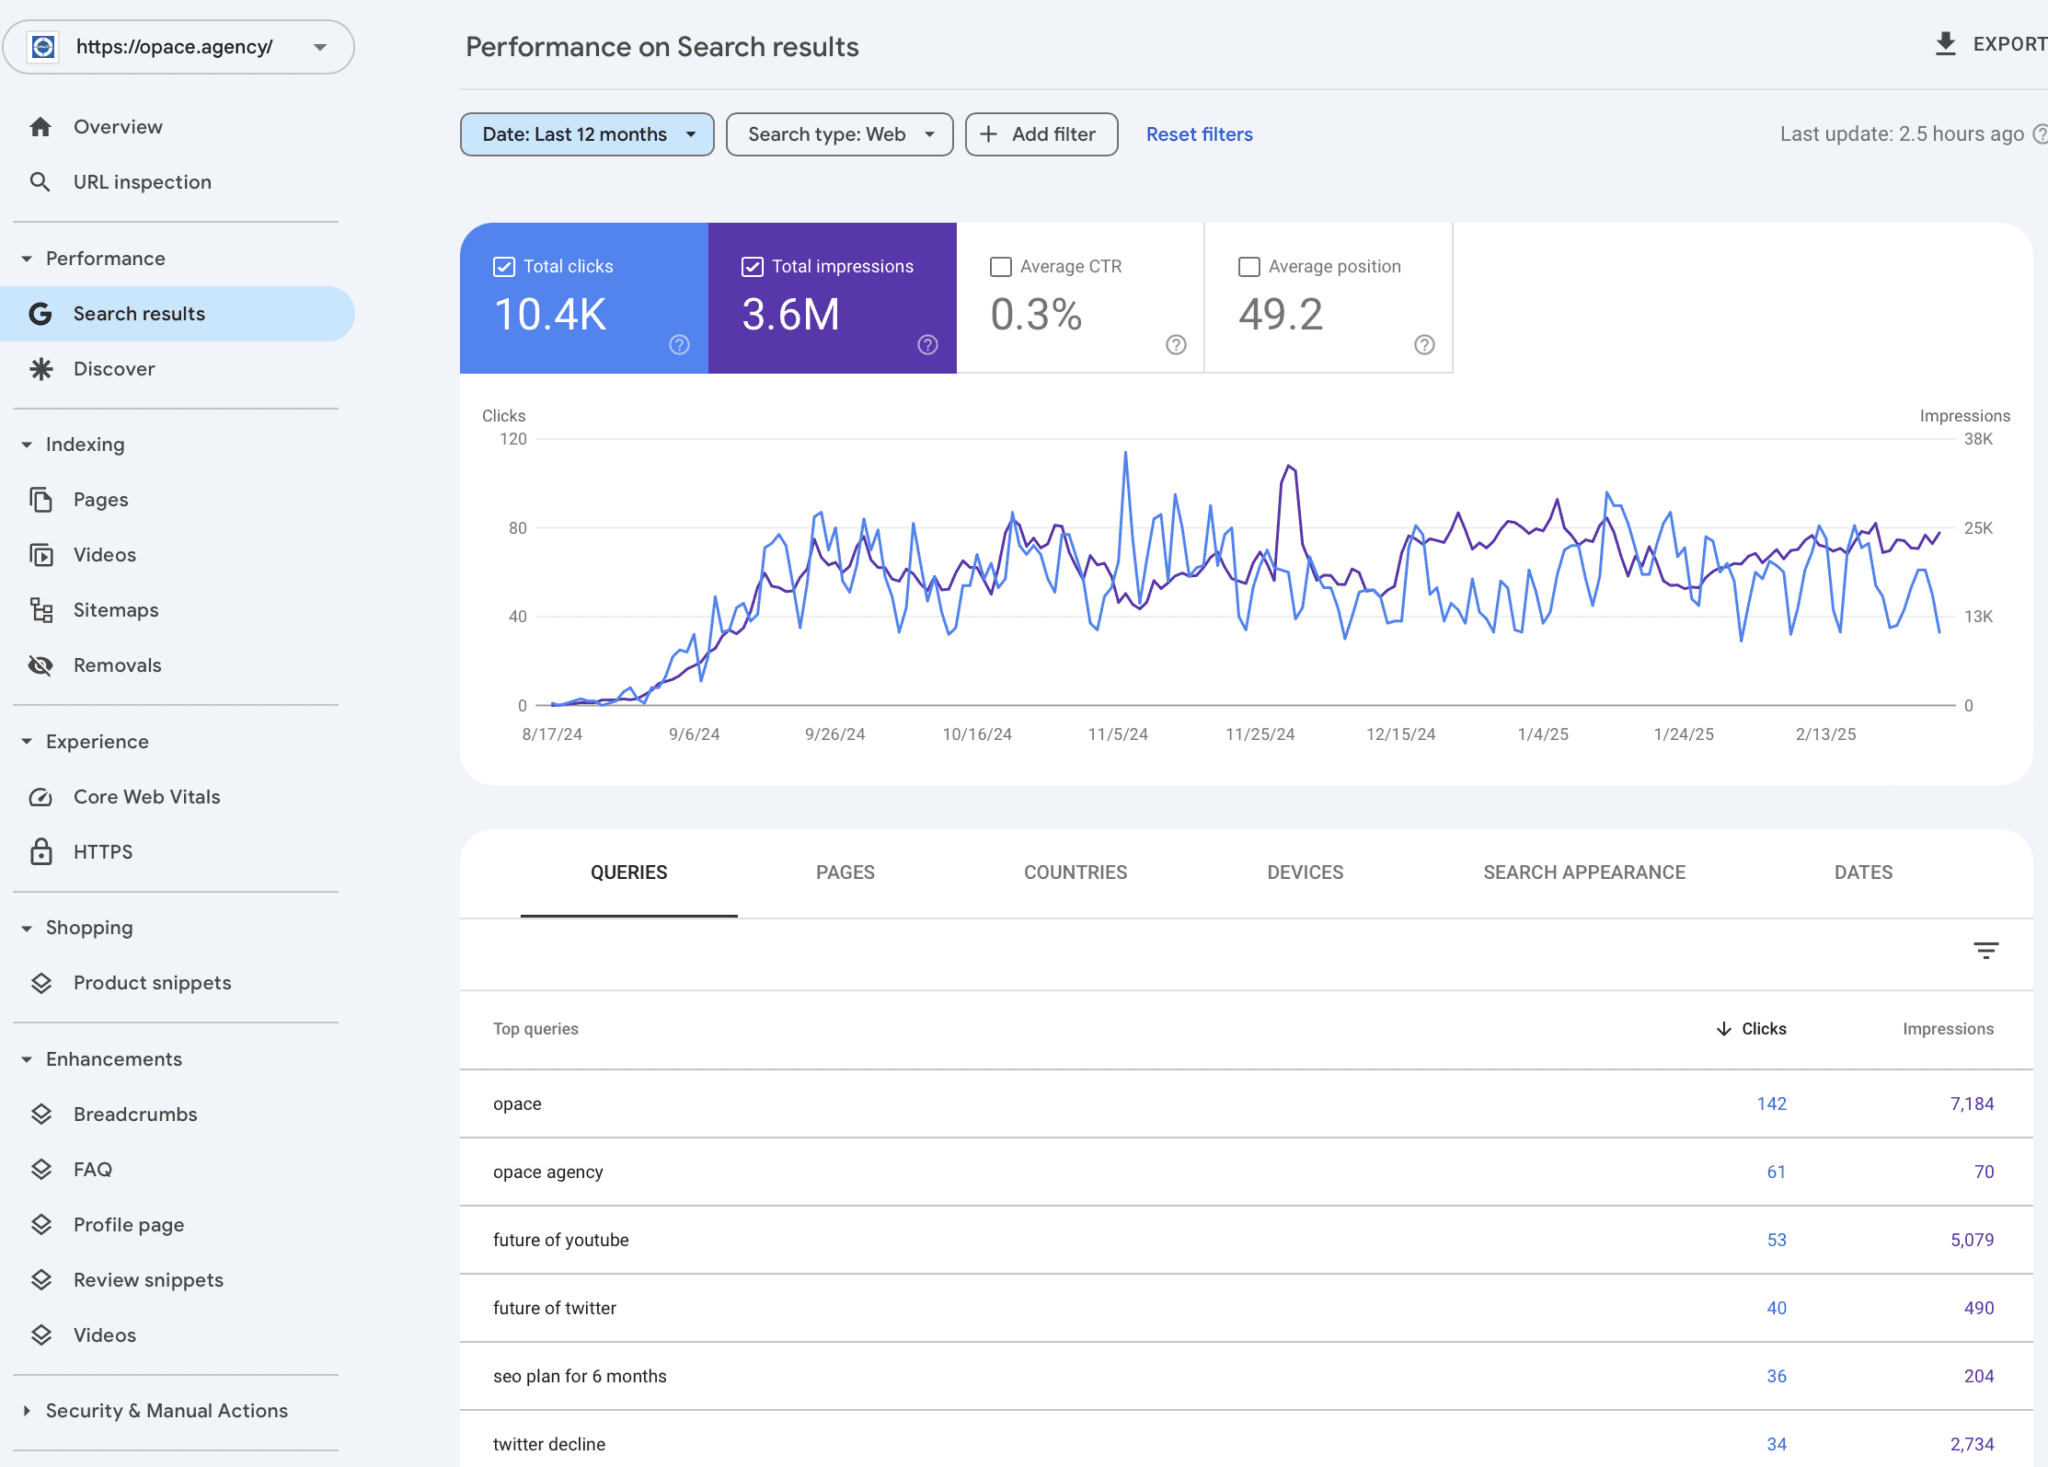Viewport: 2048px width, 1467px height.
Task: Open the table filter options
Action: point(1986,950)
